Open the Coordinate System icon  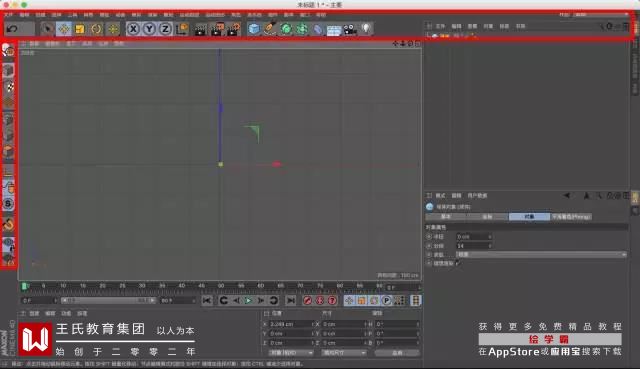[182, 29]
